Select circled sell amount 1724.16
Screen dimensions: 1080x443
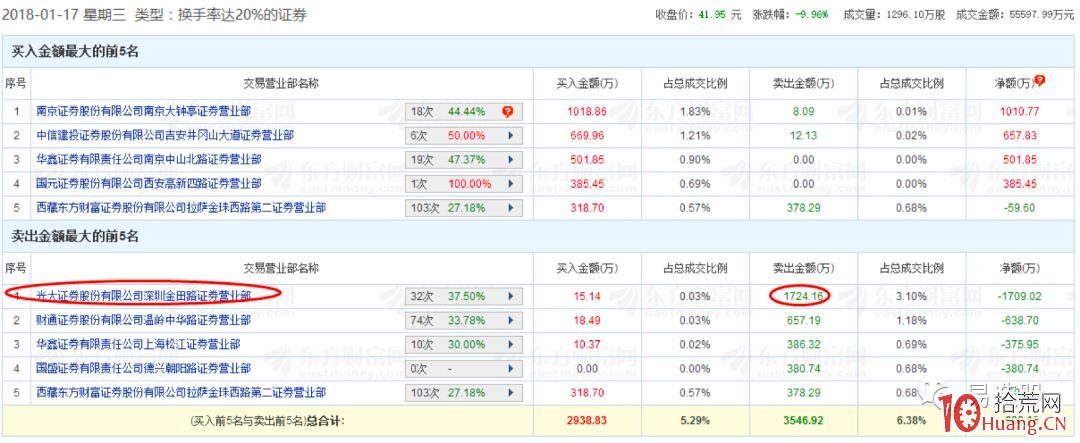pos(801,296)
